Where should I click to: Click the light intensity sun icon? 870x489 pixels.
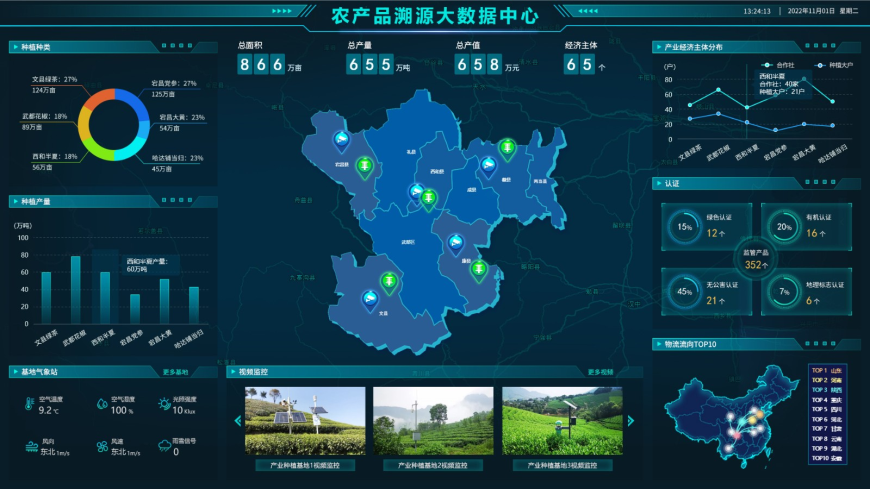162,404
